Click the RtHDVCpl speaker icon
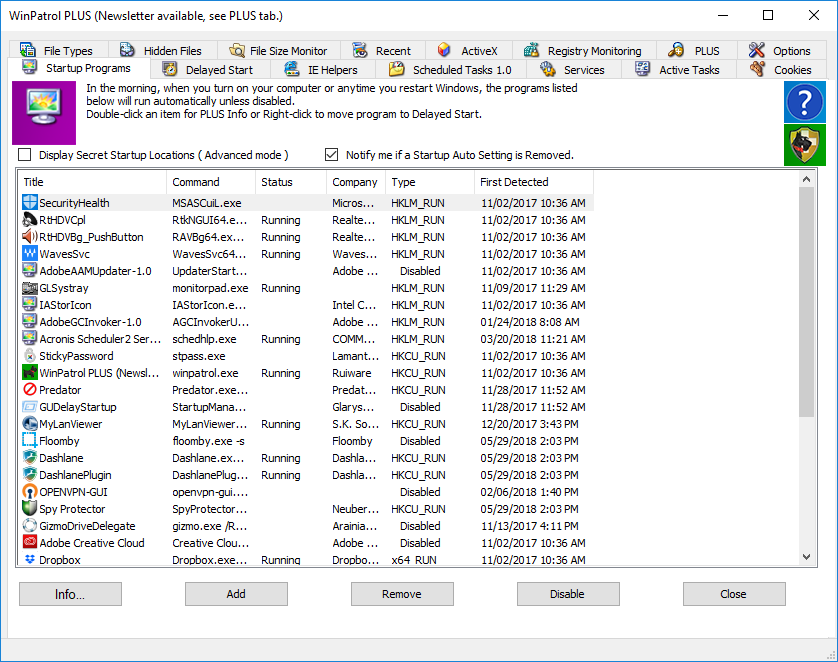 [x=30, y=220]
